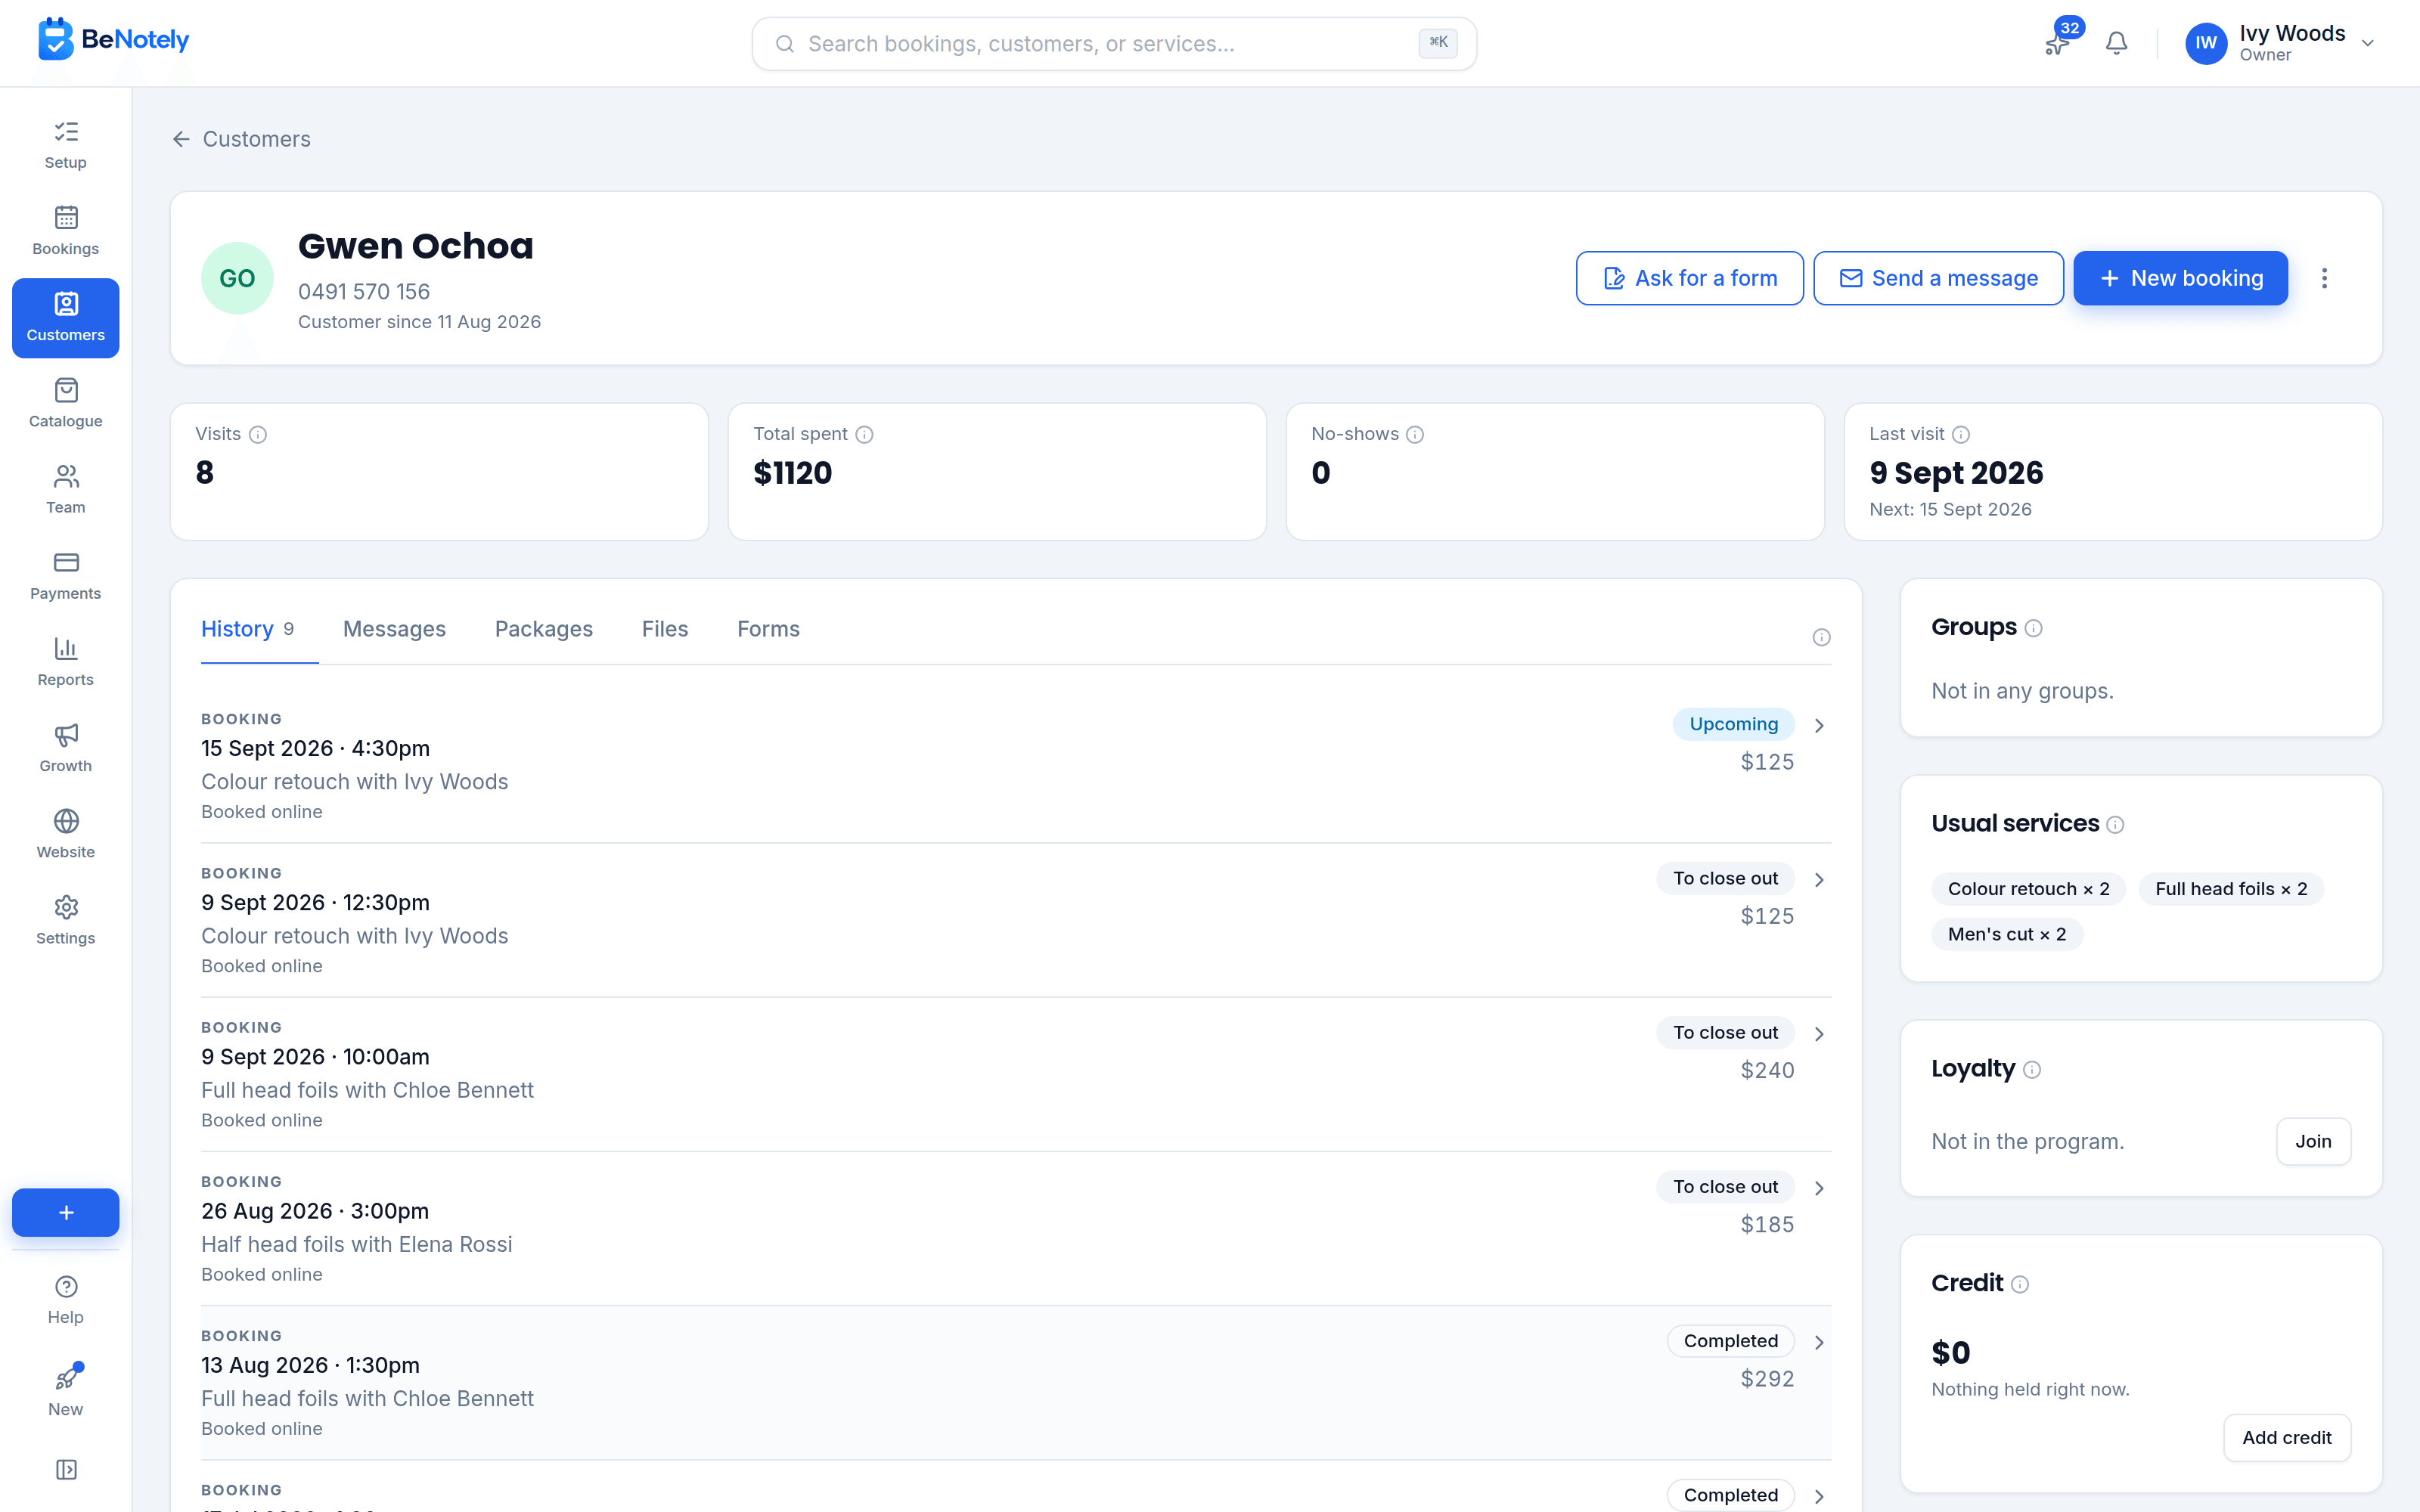Click the Men's cut × 2 chip

[x=2007, y=934]
